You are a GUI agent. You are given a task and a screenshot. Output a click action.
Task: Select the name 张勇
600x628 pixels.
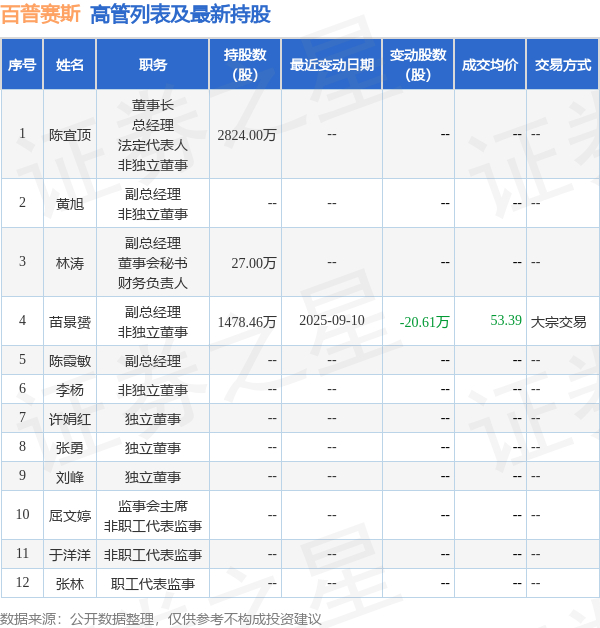click(70, 448)
